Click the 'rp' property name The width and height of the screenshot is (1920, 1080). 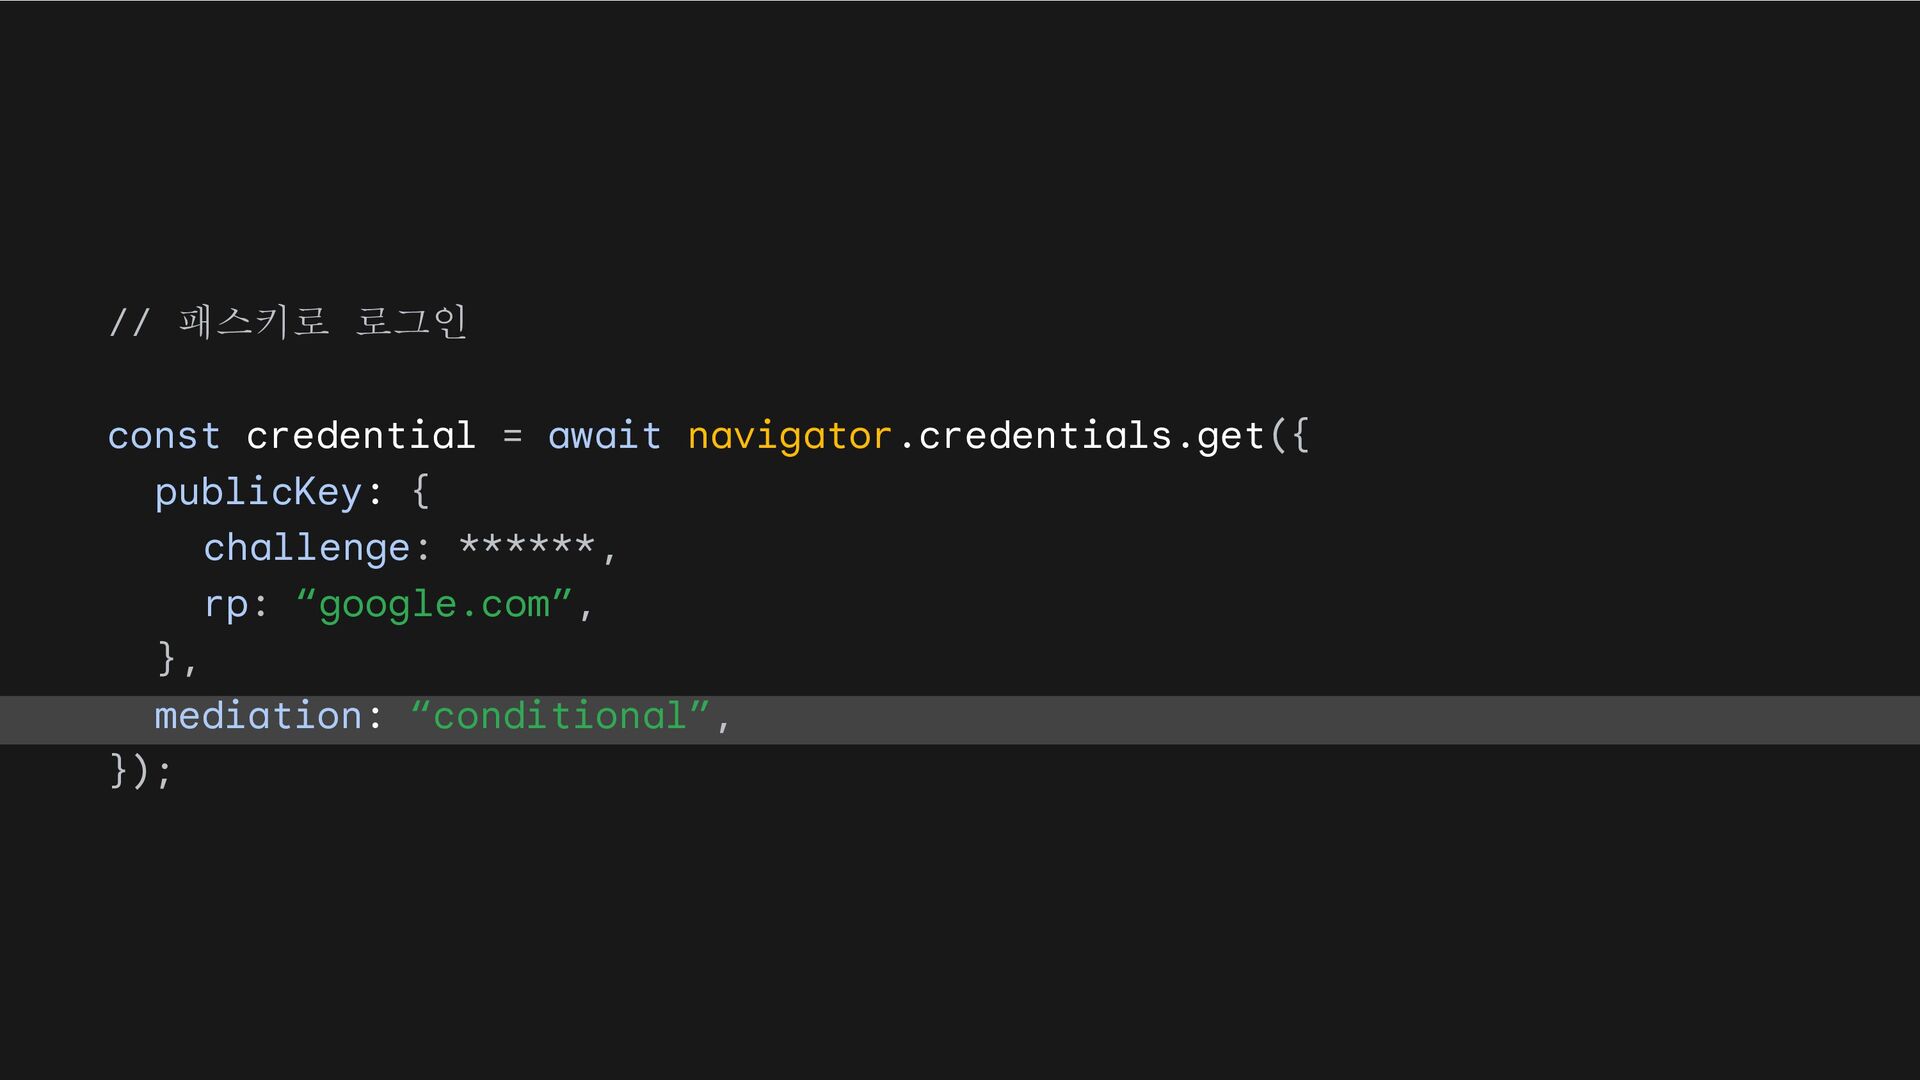point(226,605)
